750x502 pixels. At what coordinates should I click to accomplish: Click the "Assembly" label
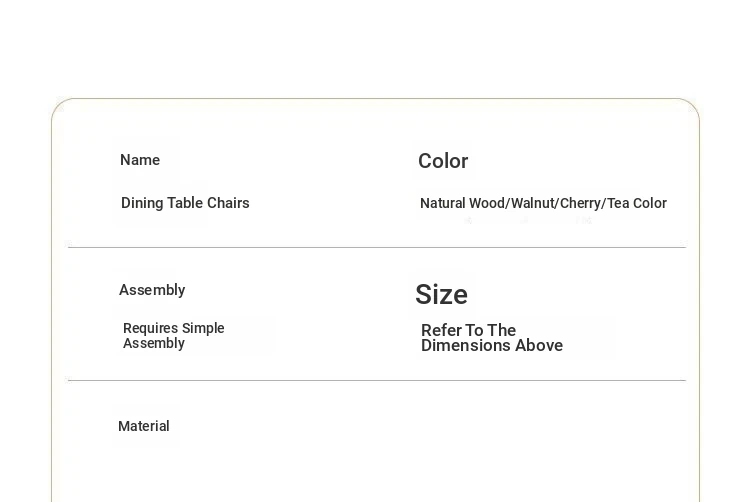(x=152, y=290)
